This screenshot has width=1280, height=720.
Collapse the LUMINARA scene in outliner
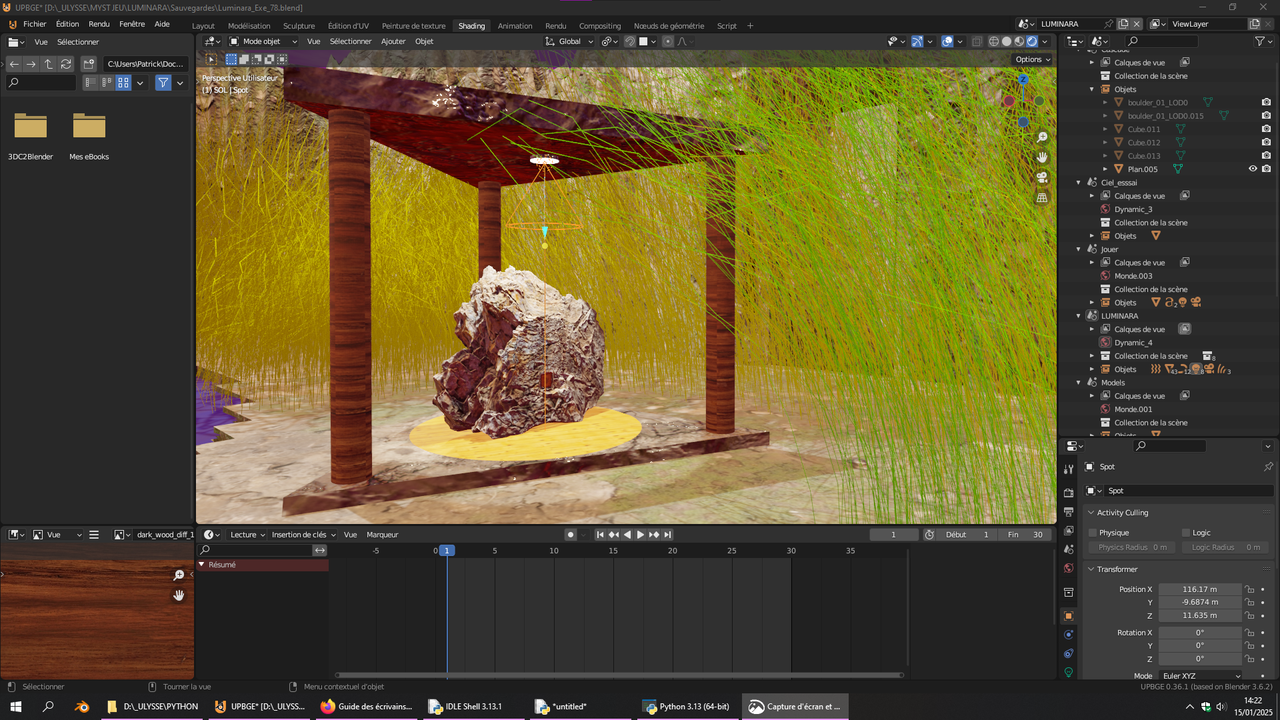(x=1079, y=316)
